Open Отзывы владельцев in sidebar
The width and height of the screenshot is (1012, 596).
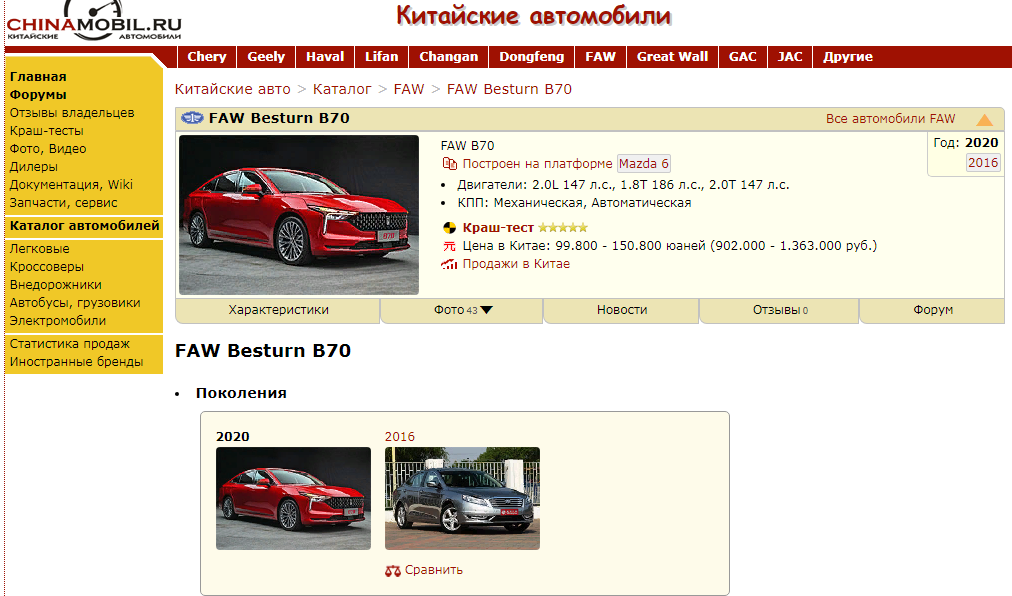pos(72,113)
